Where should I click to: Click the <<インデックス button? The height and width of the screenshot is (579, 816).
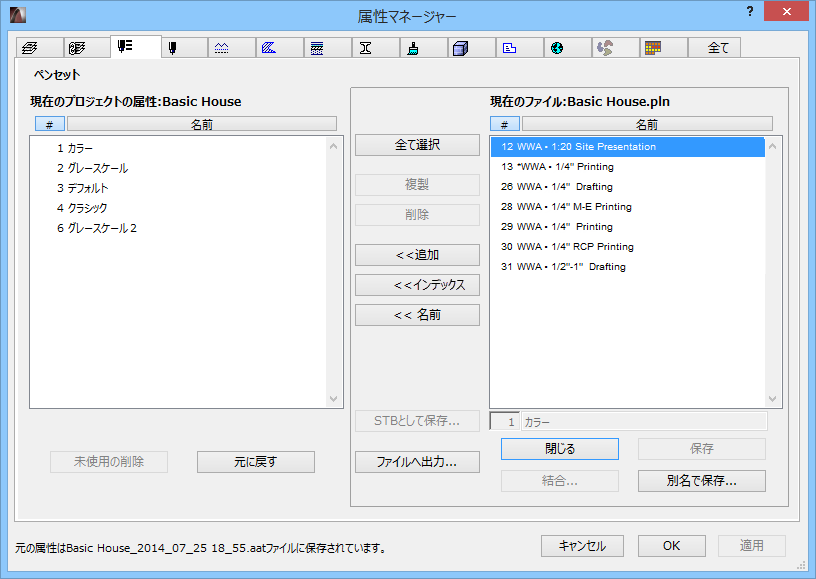coord(417,285)
